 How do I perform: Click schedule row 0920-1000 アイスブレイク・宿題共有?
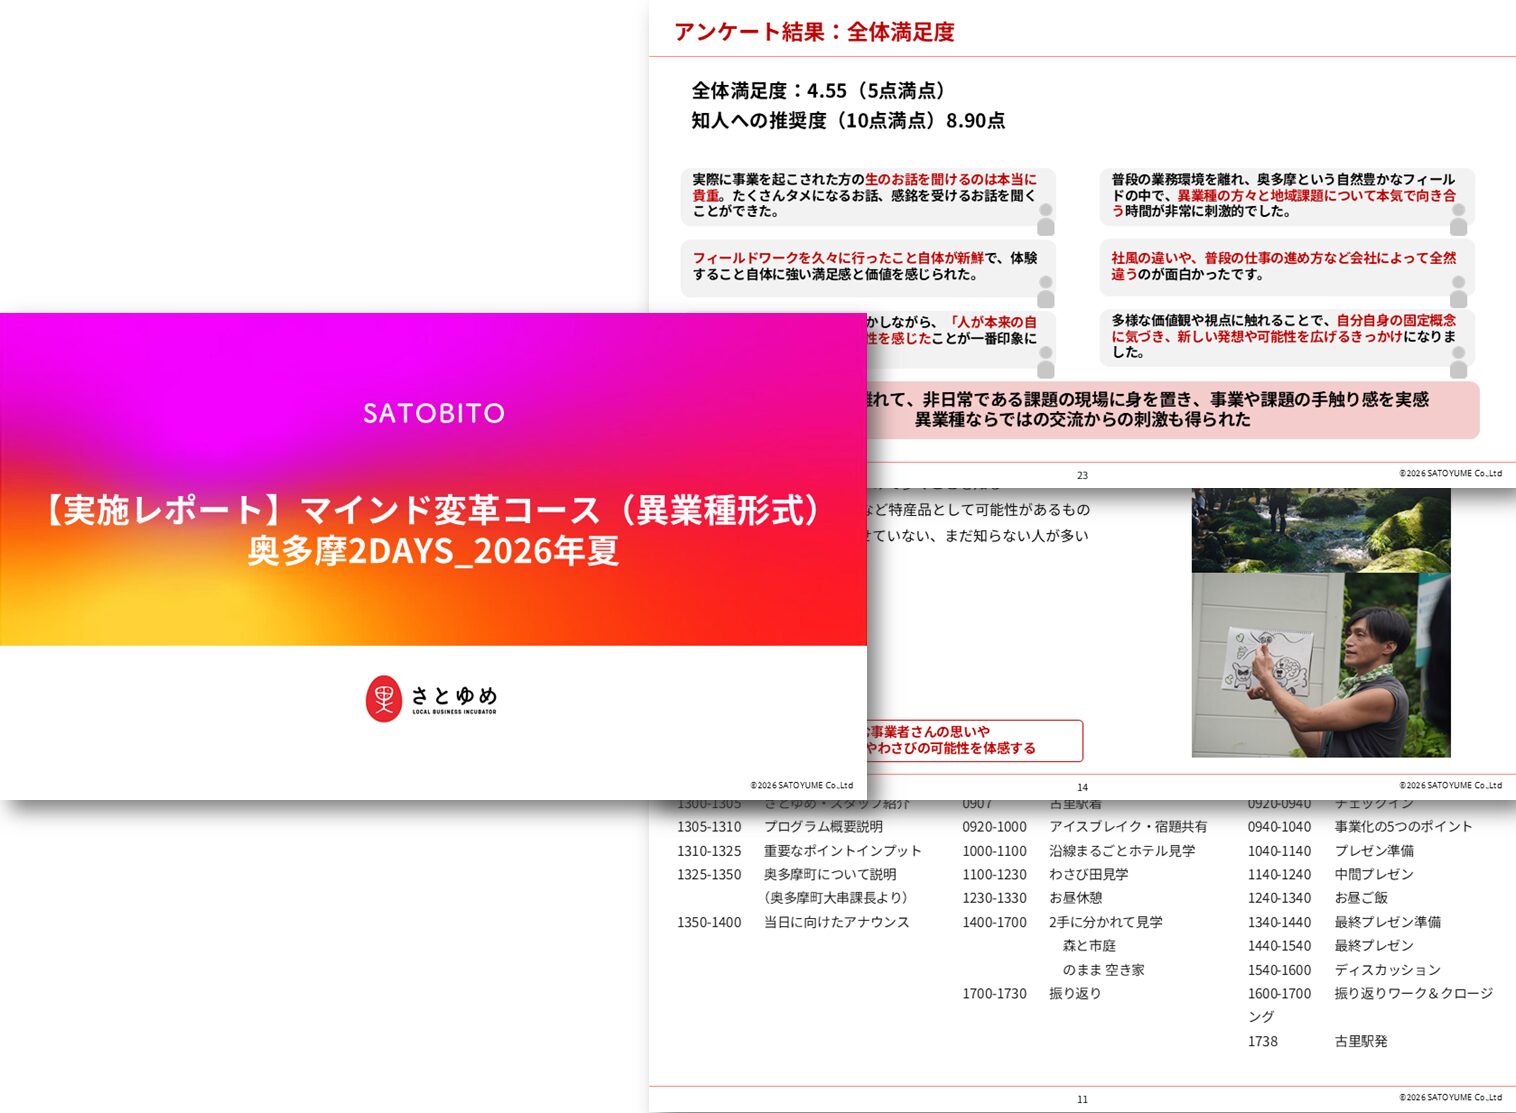click(1085, 827)
